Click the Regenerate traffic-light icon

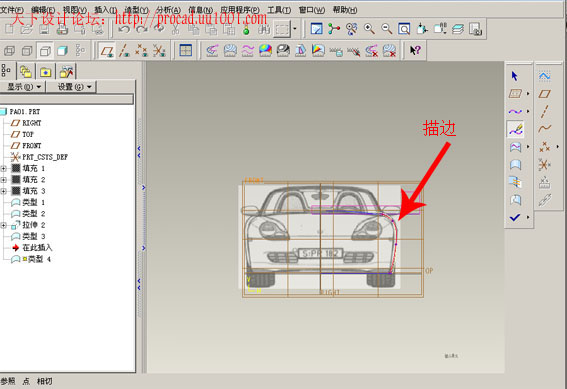coord(246,29)
